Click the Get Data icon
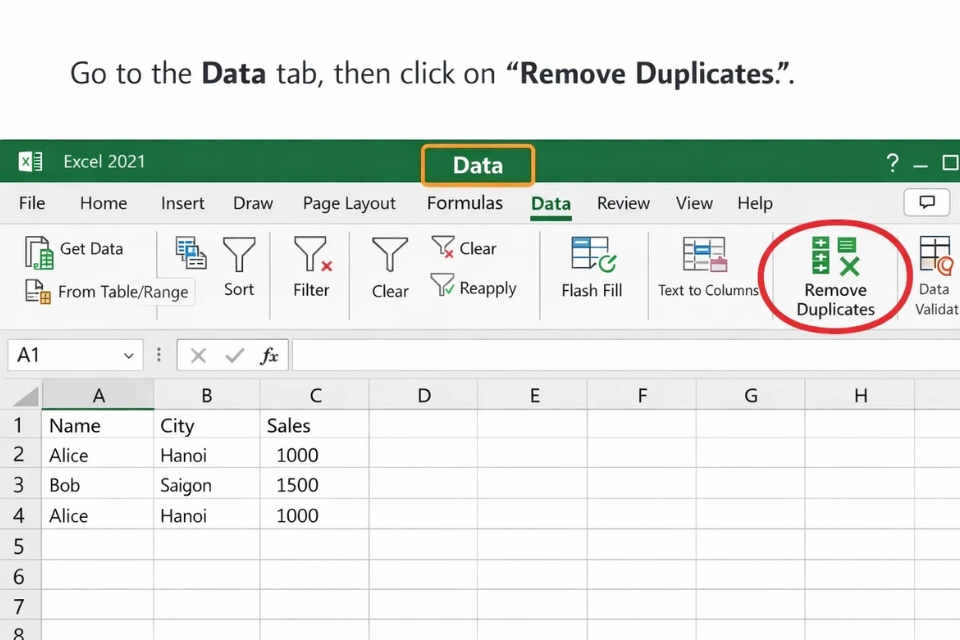The width and height of the screenshot is (960, 640). pyautogui.click(x=80, y=249)
